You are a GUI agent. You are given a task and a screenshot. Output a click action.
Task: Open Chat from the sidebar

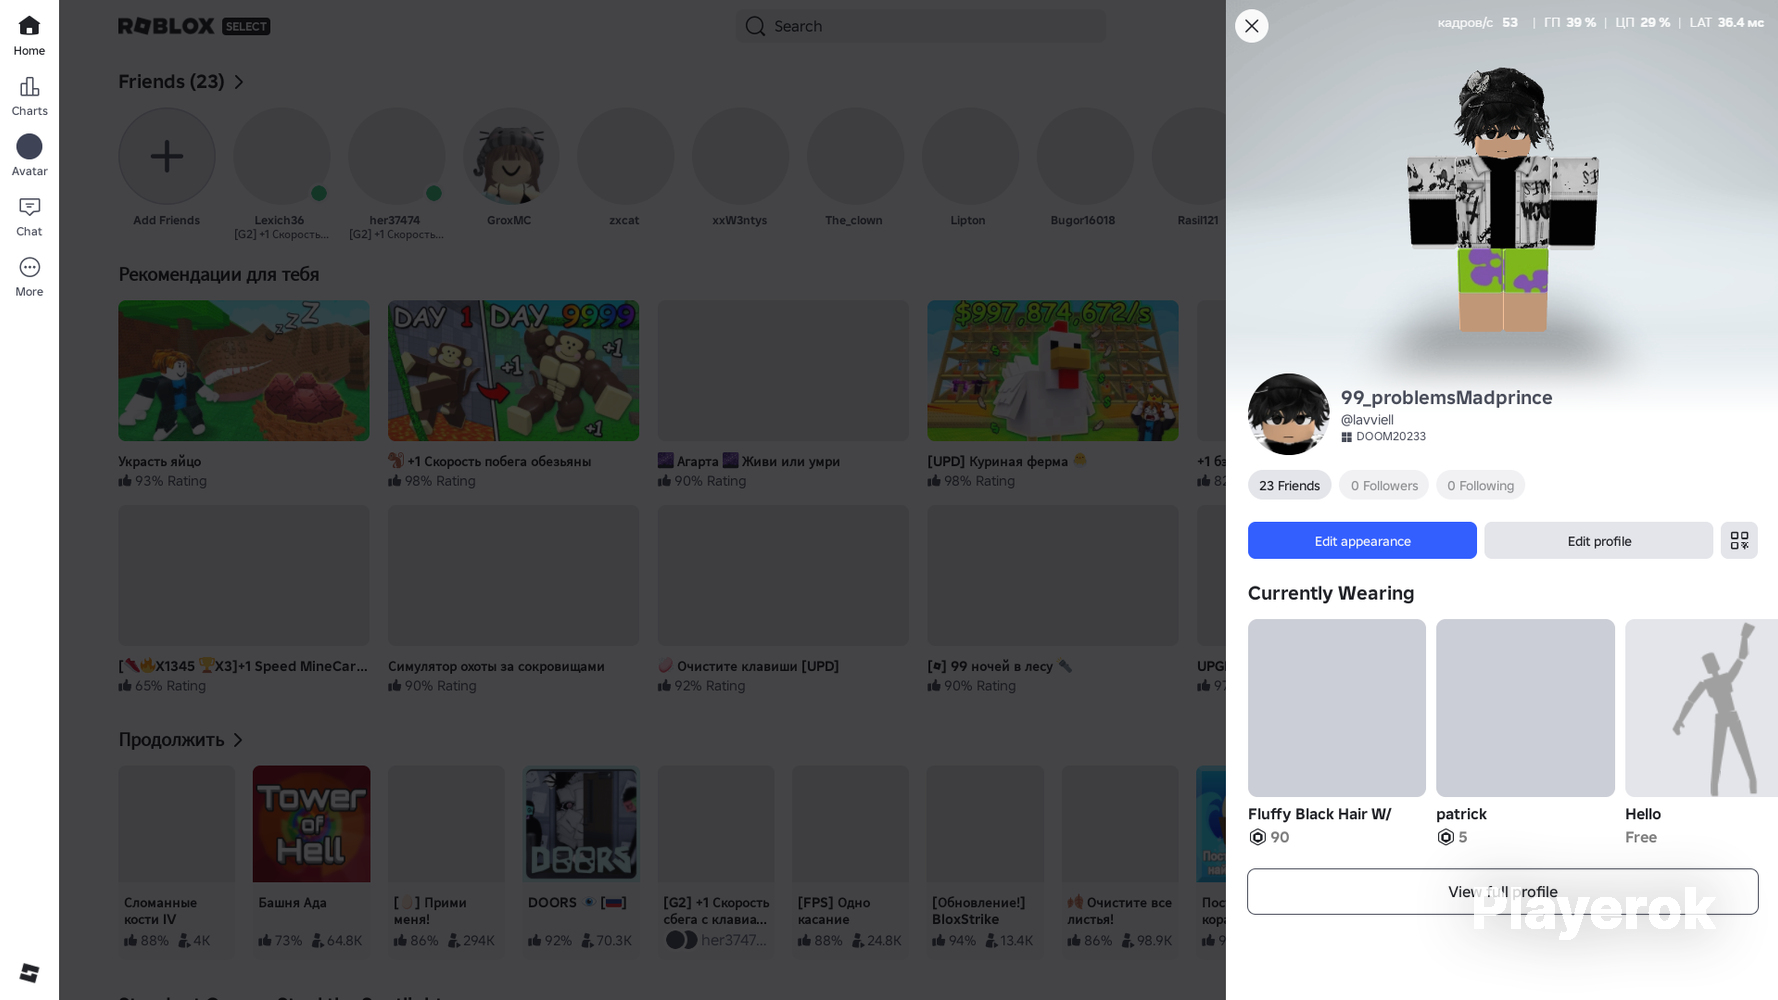point(29,216)
